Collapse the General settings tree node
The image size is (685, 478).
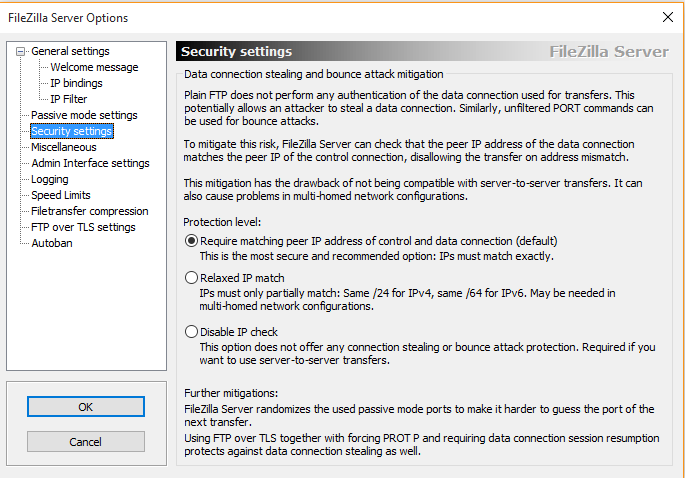click(x=20, y=52)
